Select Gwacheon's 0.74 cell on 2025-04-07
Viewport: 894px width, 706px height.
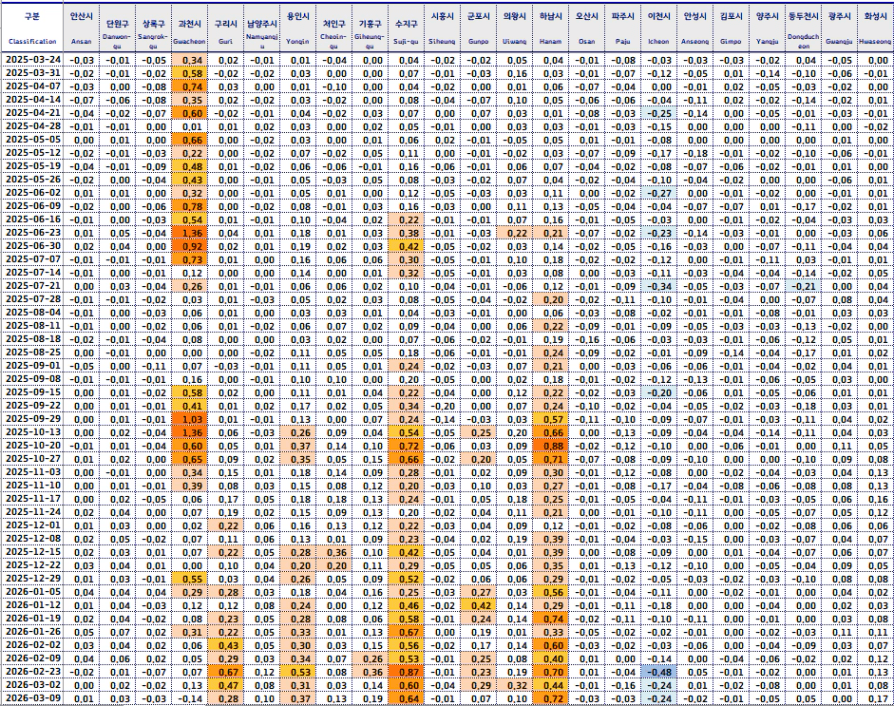[189, 87]
